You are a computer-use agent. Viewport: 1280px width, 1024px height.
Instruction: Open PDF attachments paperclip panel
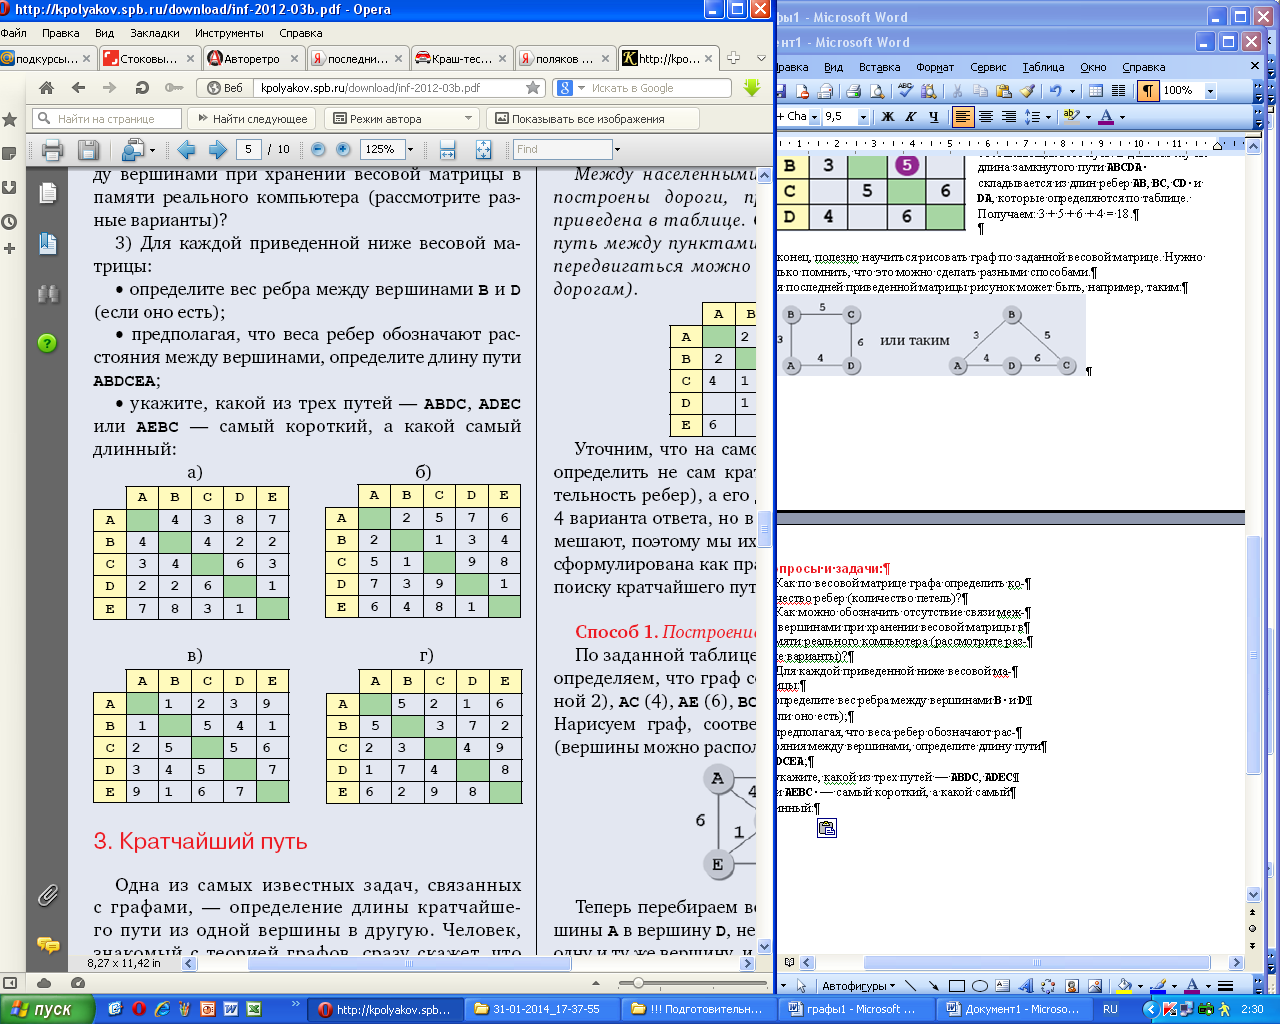click(47, 895)
